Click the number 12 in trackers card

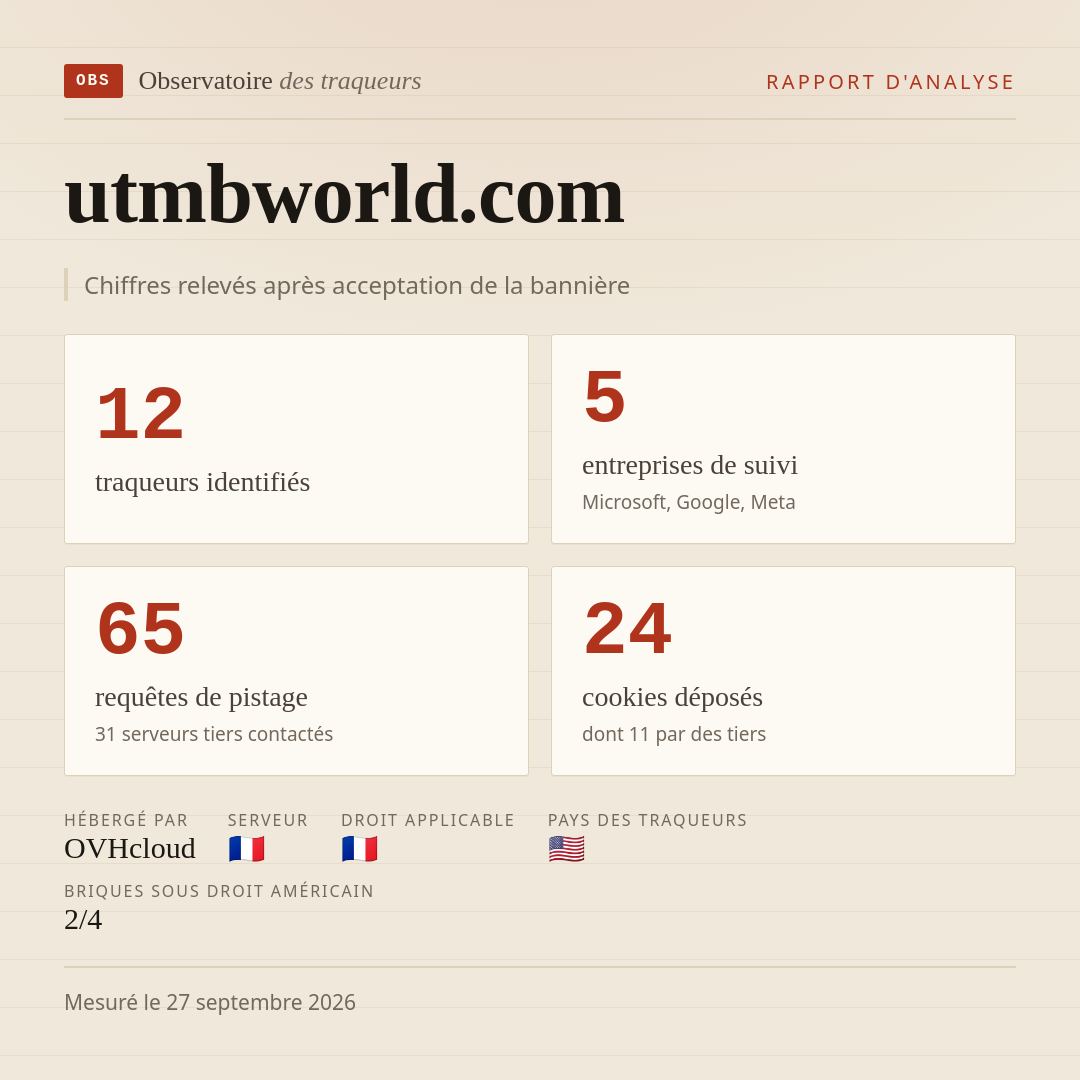(x=141, y=414)
